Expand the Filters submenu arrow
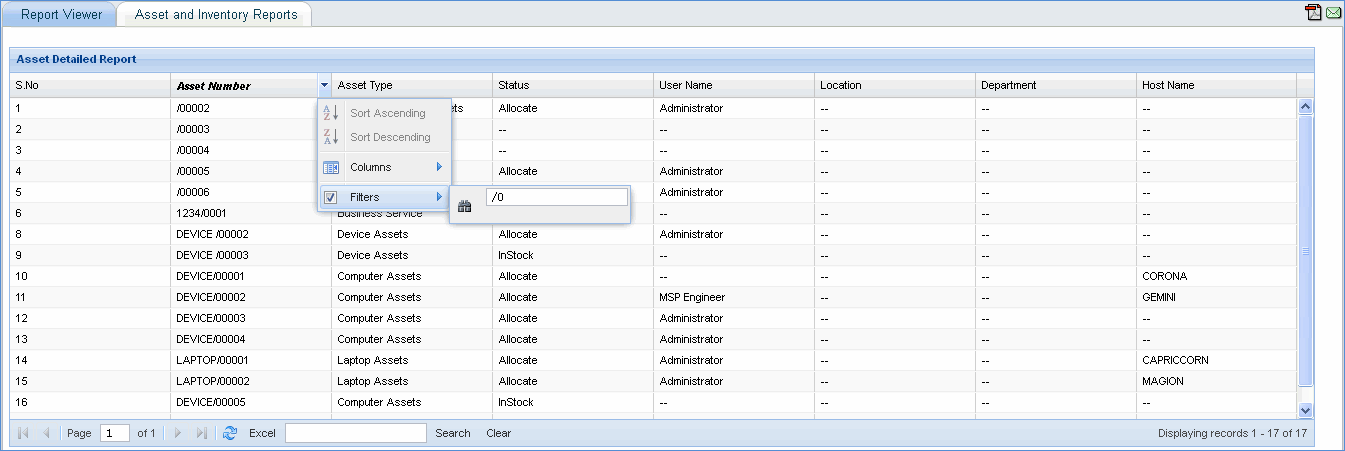This screenshot has height=451, width=1345. click(x=439, y=197)
